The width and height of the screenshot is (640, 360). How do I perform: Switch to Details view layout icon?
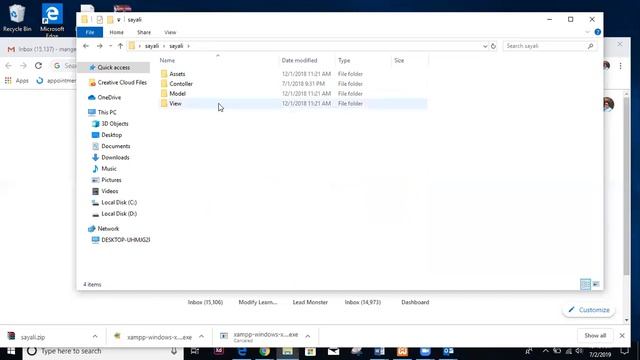tap(585, 284)
